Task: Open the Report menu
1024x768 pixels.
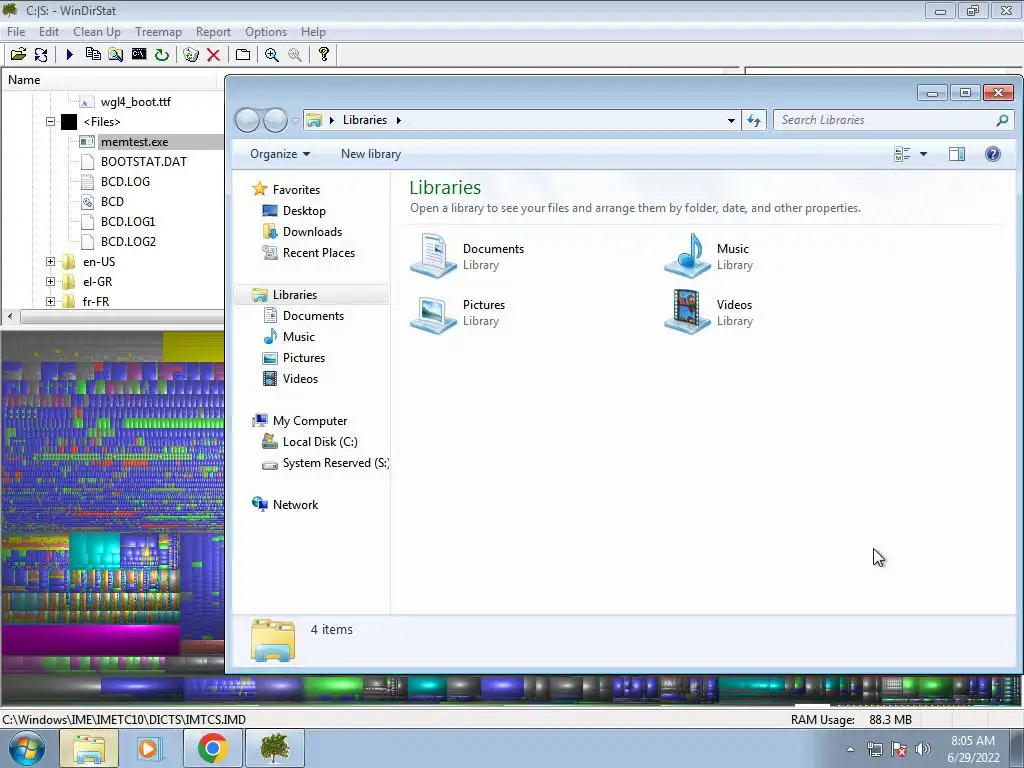Action: coord(213,32)
